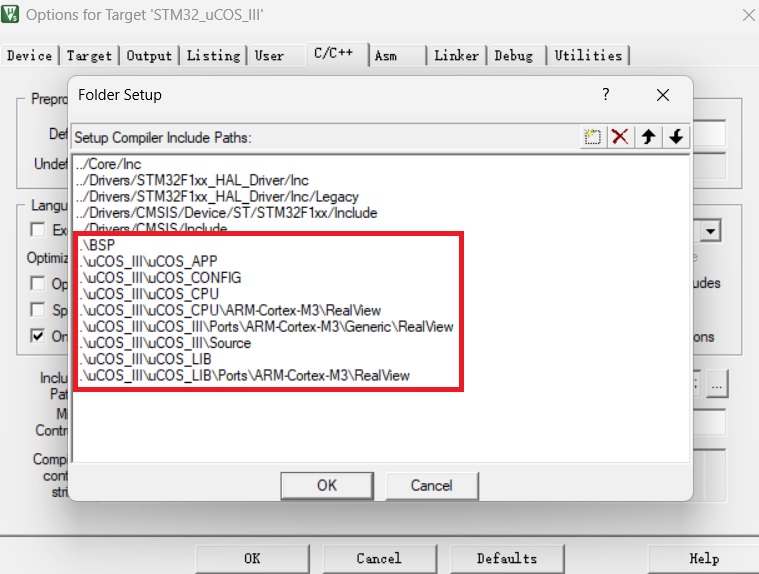
Task: Toggle the 'Sp' checkbox
Action: point(37,309)
